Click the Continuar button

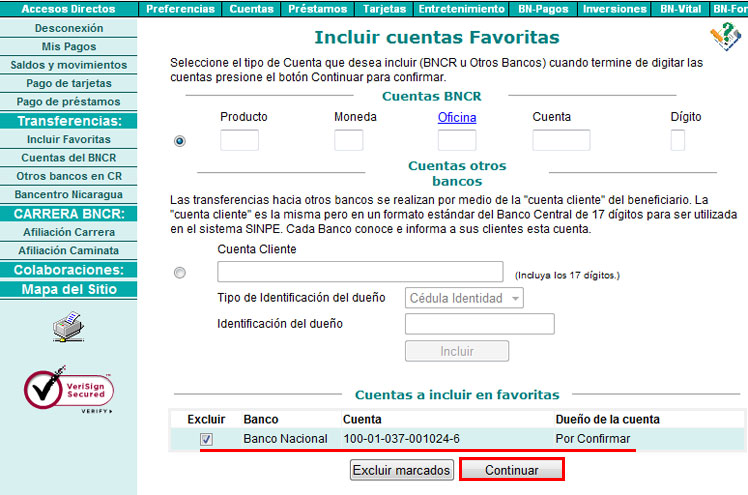point(512,470)
